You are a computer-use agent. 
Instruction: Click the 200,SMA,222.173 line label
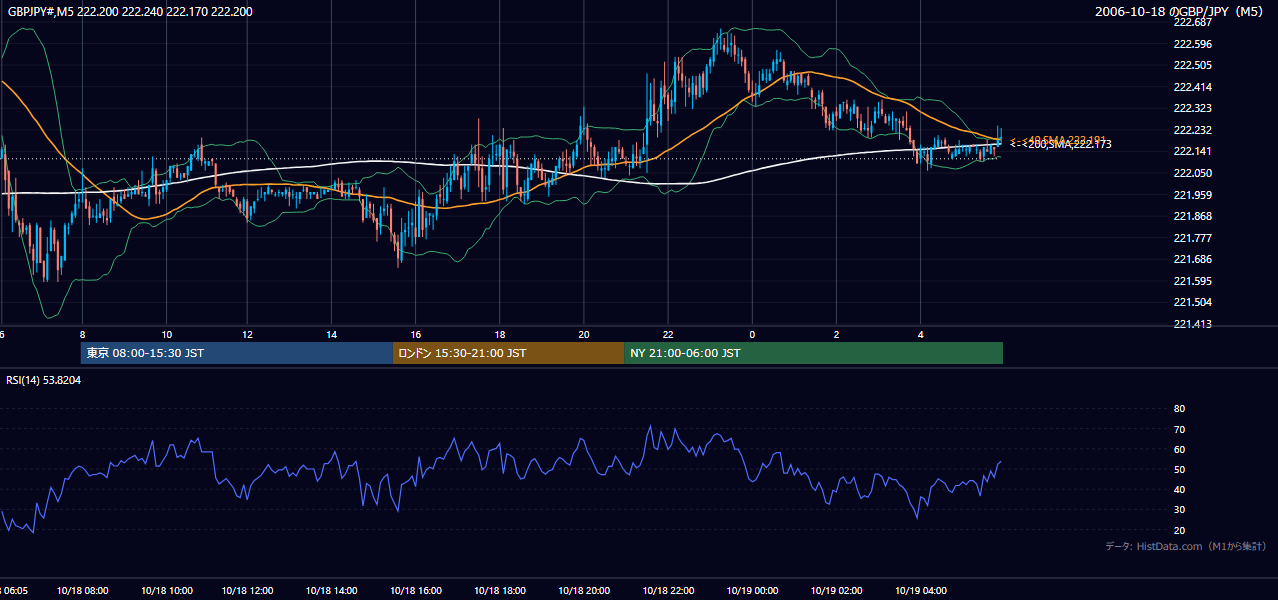coord(1069,145)
